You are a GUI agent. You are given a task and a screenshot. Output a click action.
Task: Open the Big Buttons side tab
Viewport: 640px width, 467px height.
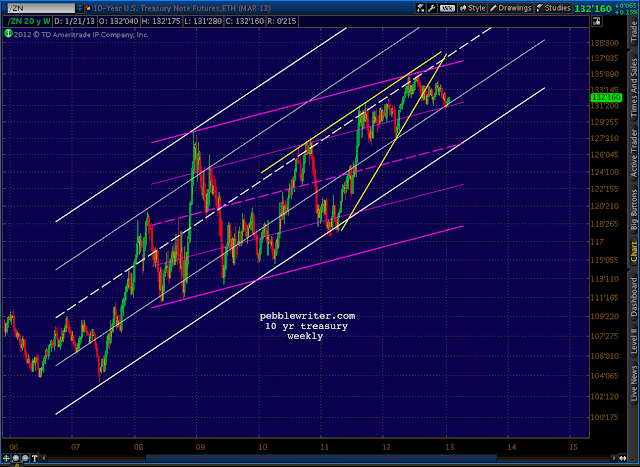coord(634,210)
